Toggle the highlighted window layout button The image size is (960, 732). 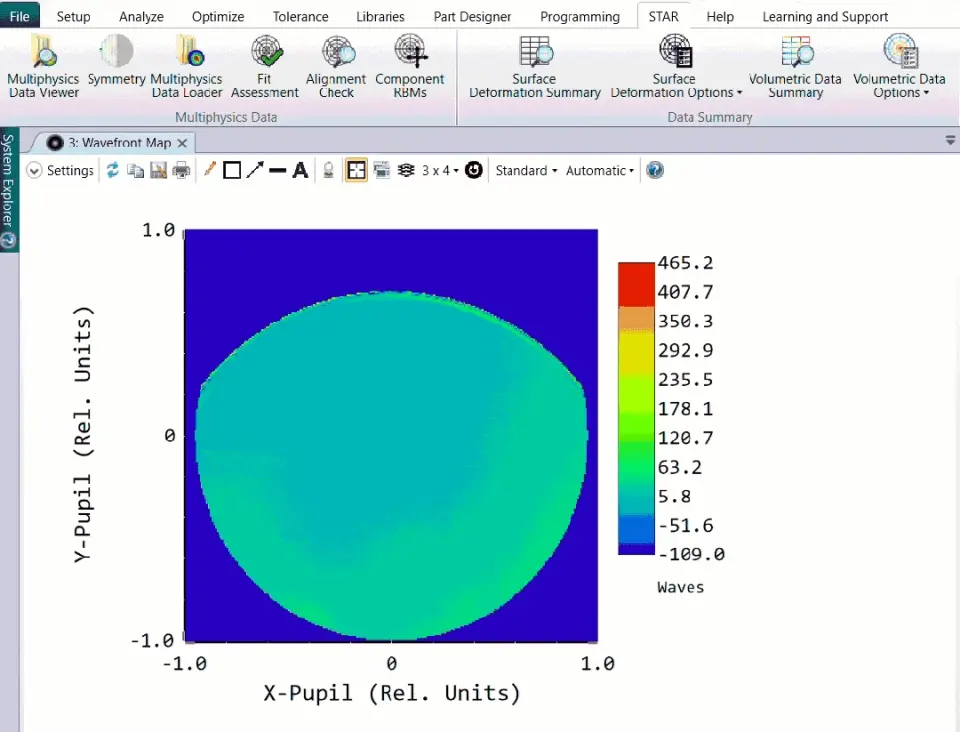click(x=356, y=170)
